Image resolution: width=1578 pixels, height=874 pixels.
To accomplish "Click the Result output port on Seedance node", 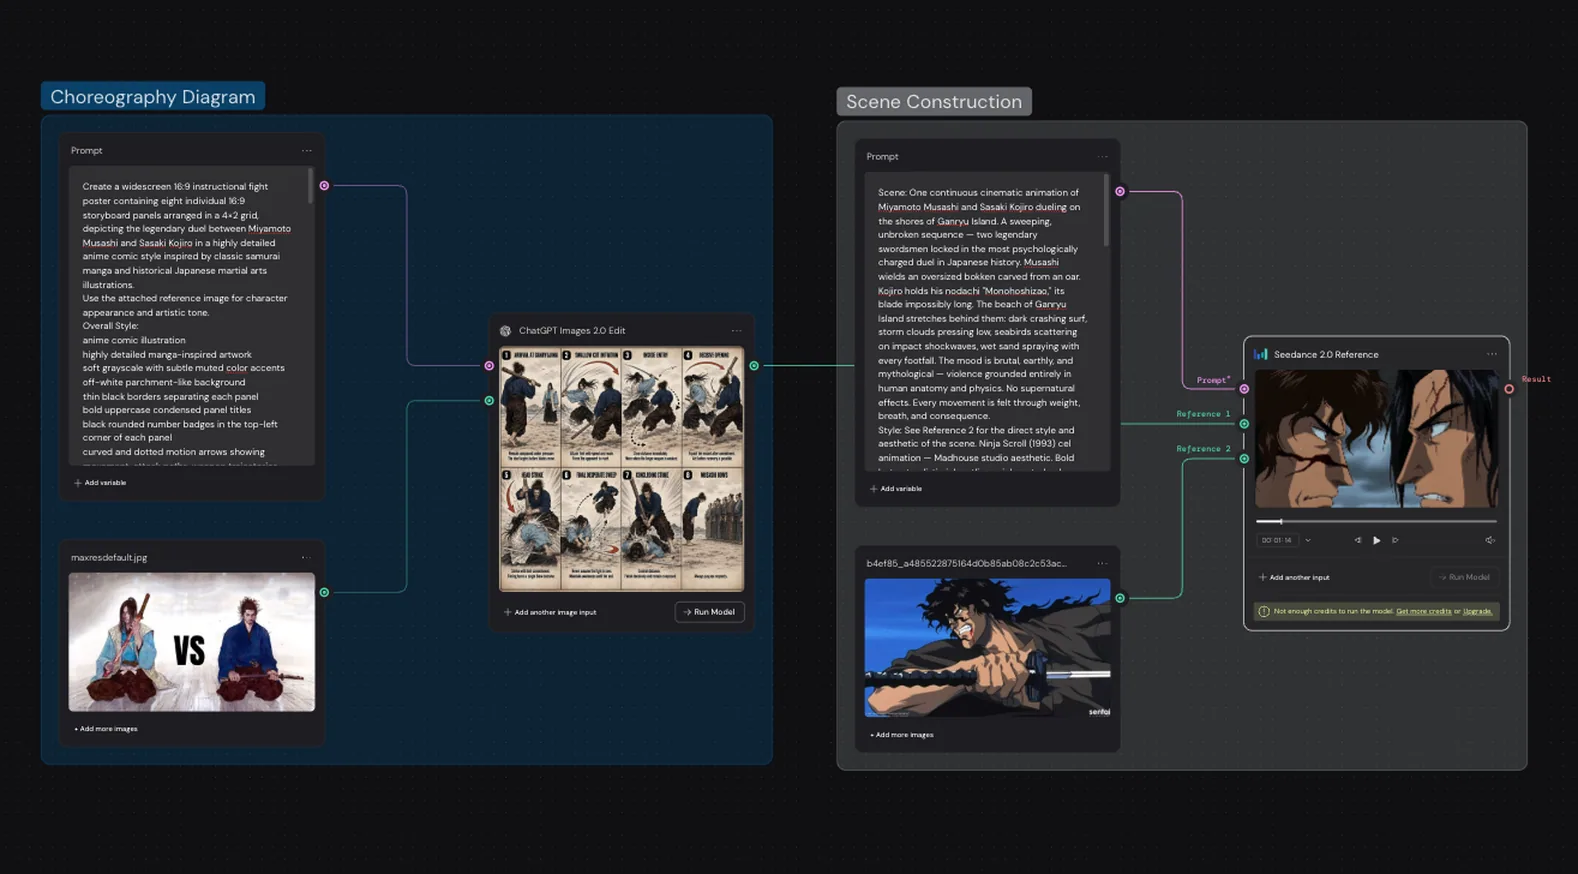I will pos(1509,389).
